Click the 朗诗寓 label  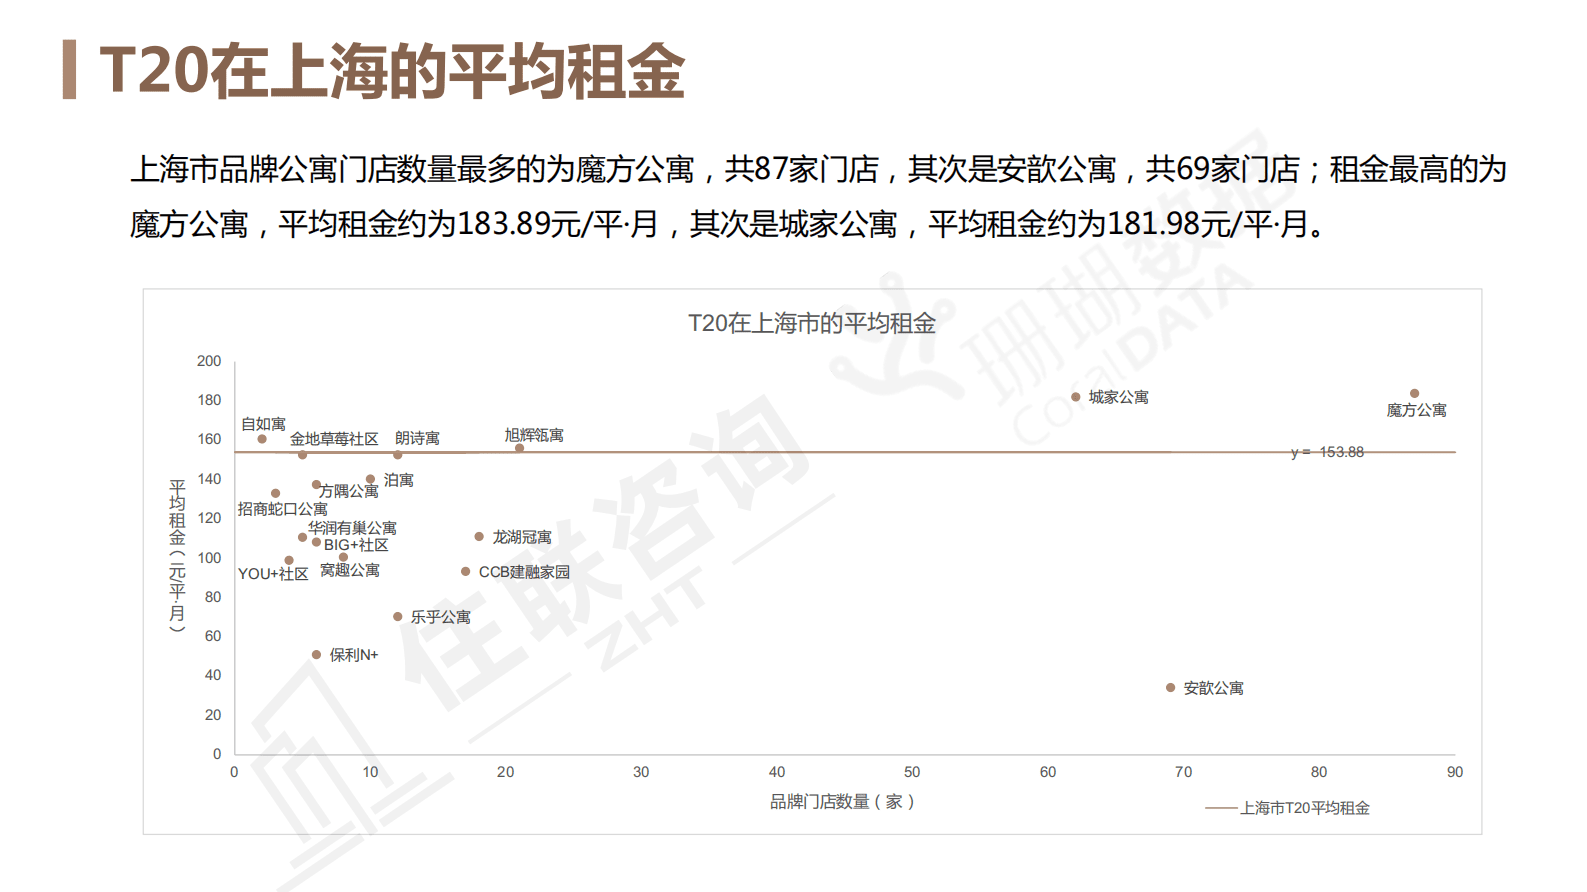click(417, 438)
